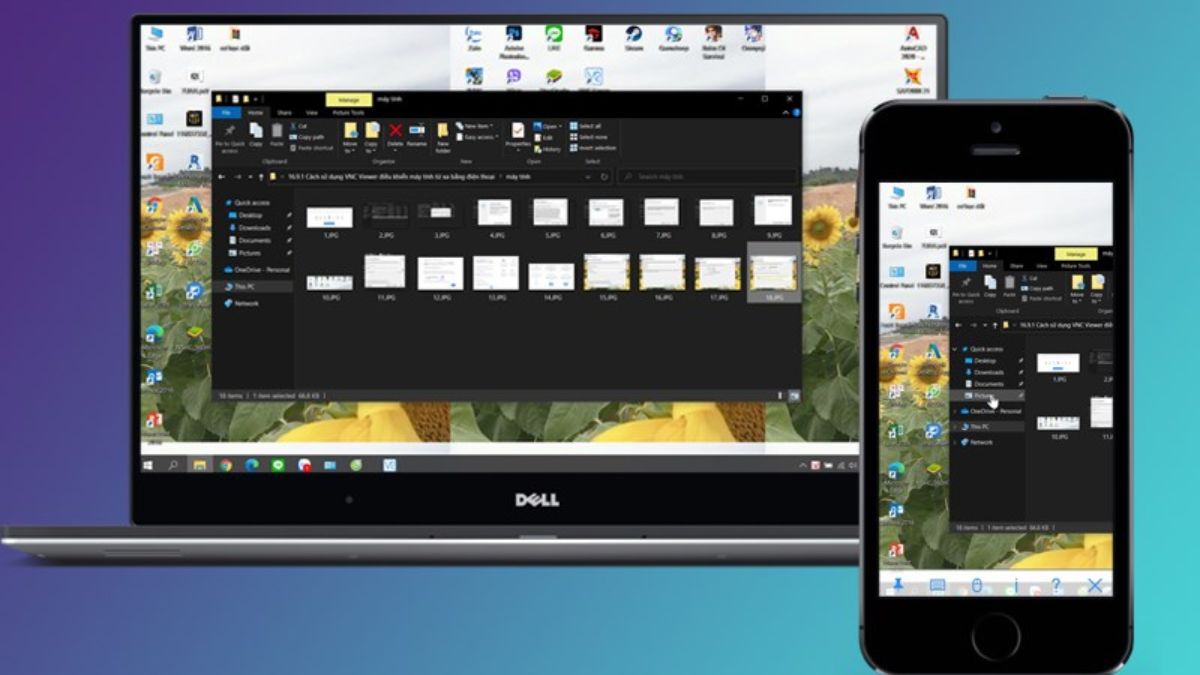Click Chrome on the laptop taskbar
Image resolution: width=1200 pixels, height=675 pixels.
pos(225,465)
